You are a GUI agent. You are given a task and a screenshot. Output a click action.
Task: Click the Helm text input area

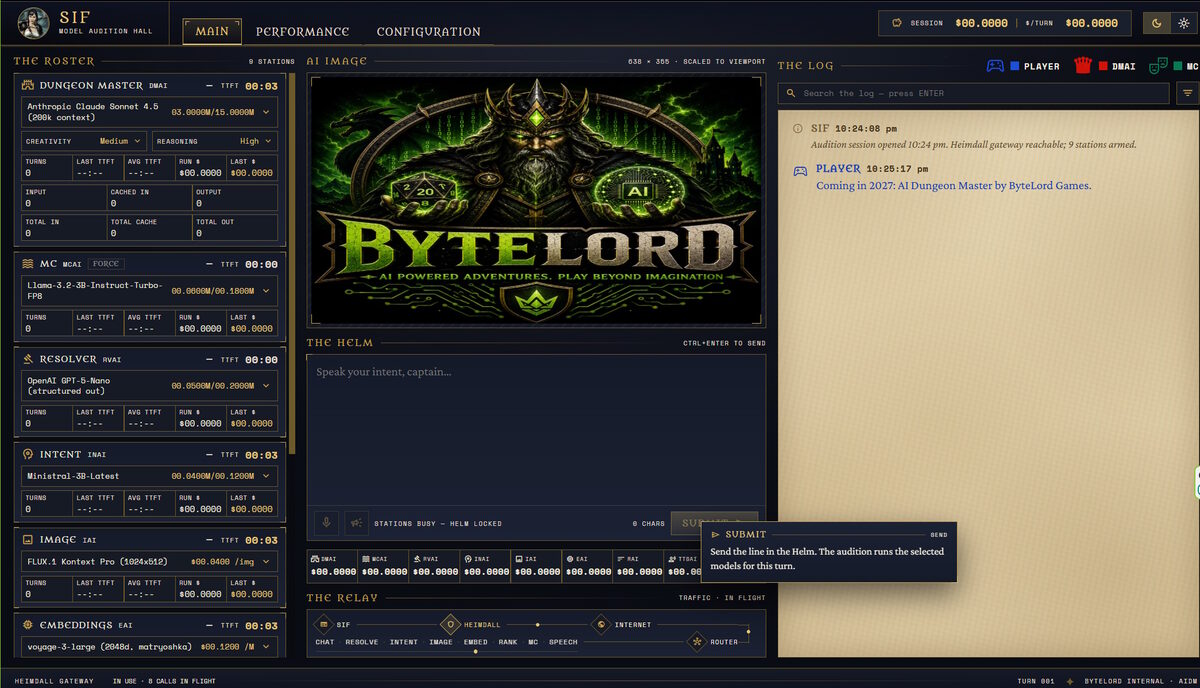click(x=536, y=430)
